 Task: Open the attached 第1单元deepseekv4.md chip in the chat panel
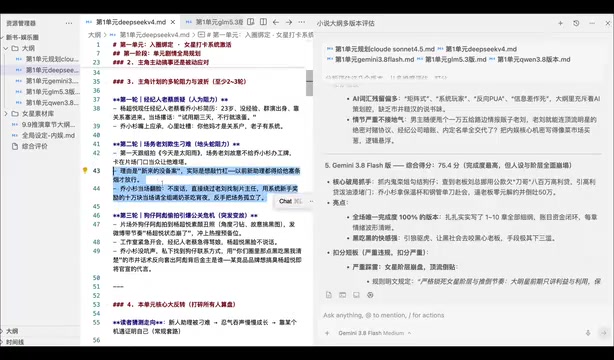[x=477, y=49]
